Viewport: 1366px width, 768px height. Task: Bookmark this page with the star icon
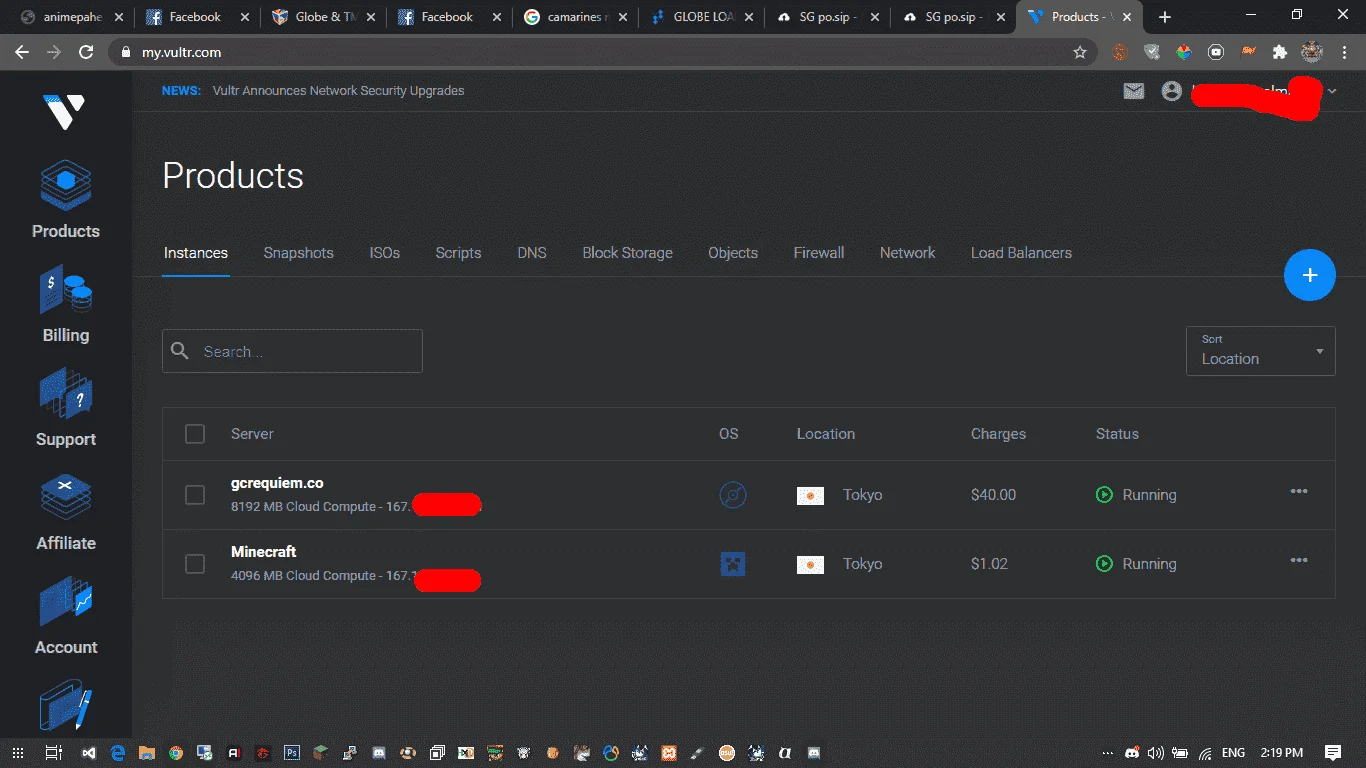[x=1080, y=52]
